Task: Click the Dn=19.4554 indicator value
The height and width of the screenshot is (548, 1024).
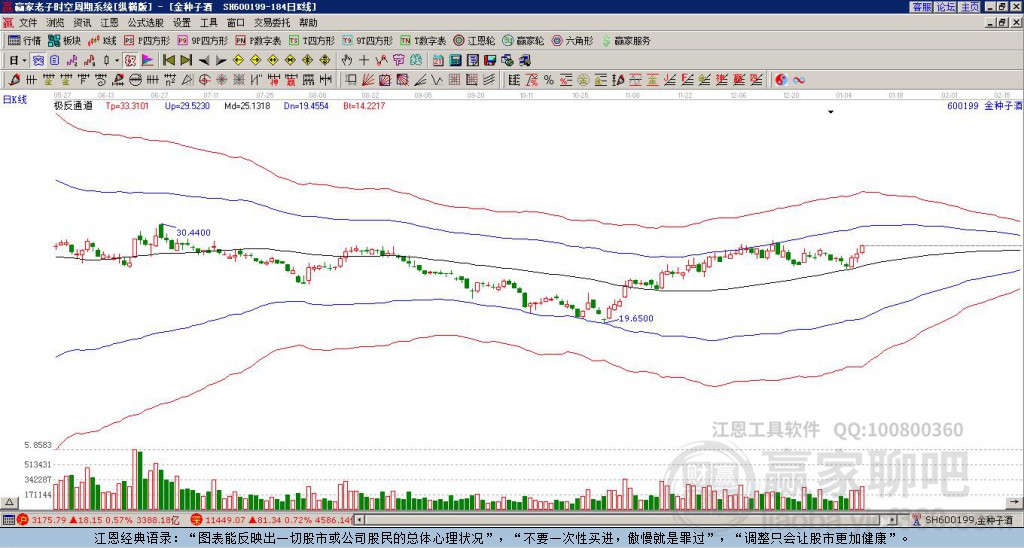Action: click(x=306, y=105)
